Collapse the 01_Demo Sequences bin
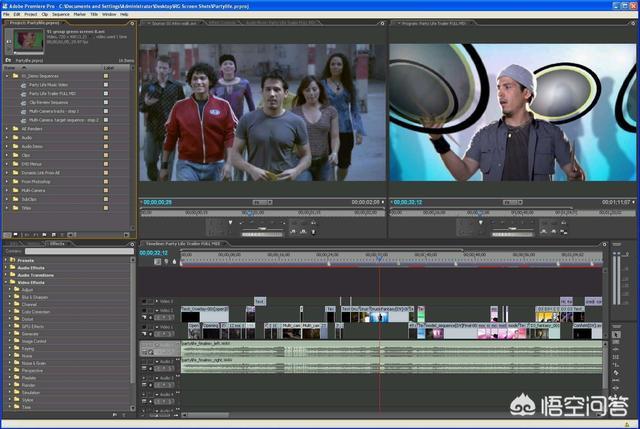 [7, 76]
